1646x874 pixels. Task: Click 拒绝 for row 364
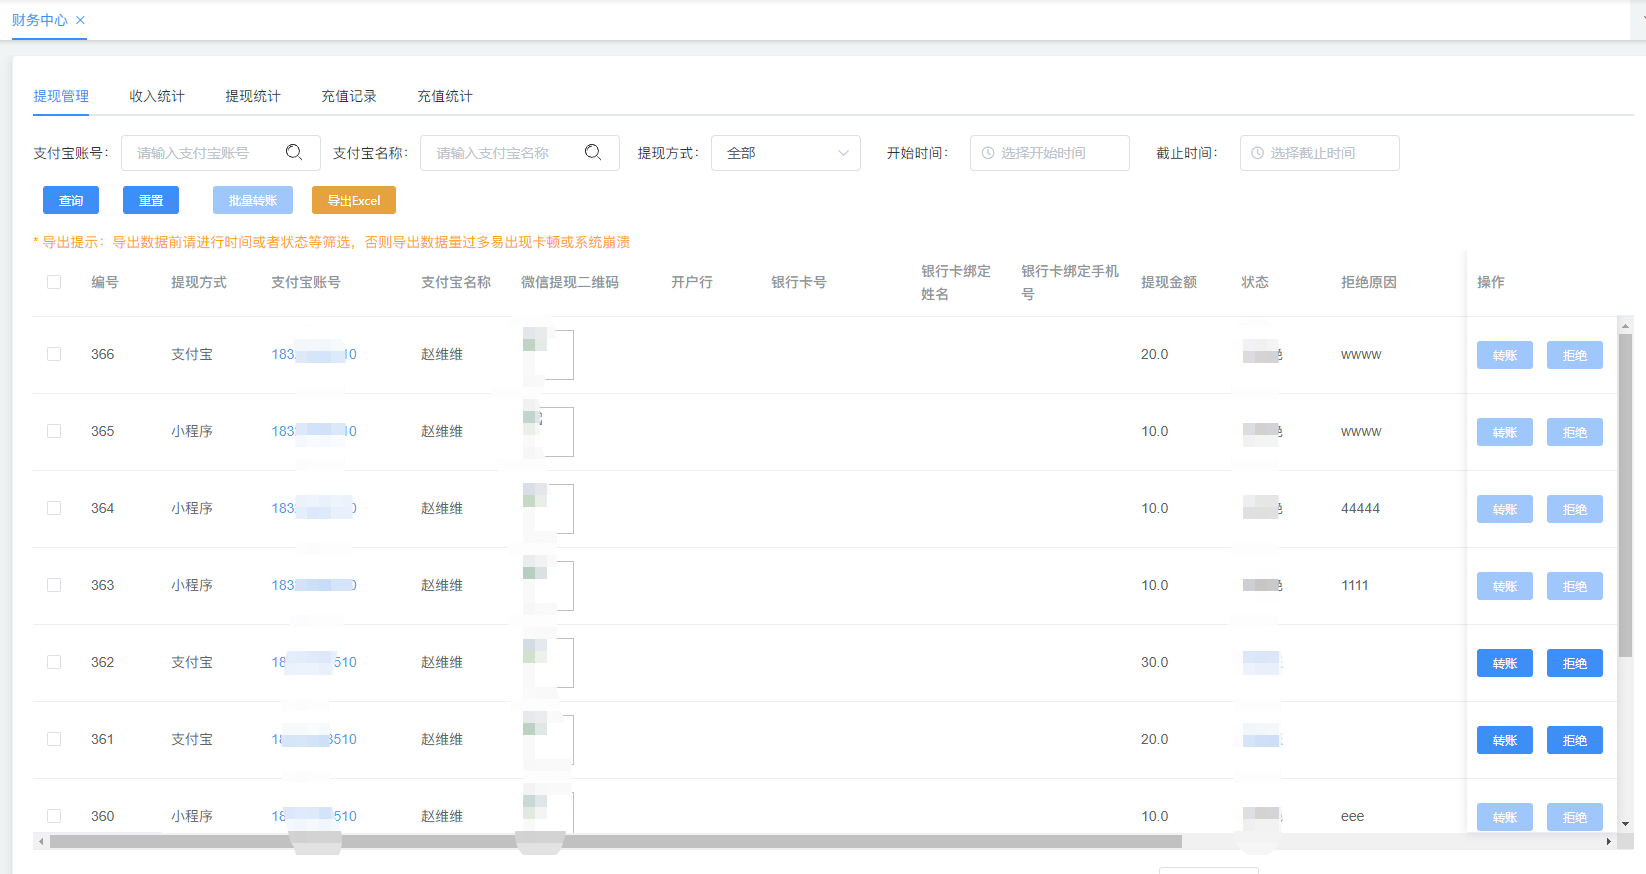1575,509
